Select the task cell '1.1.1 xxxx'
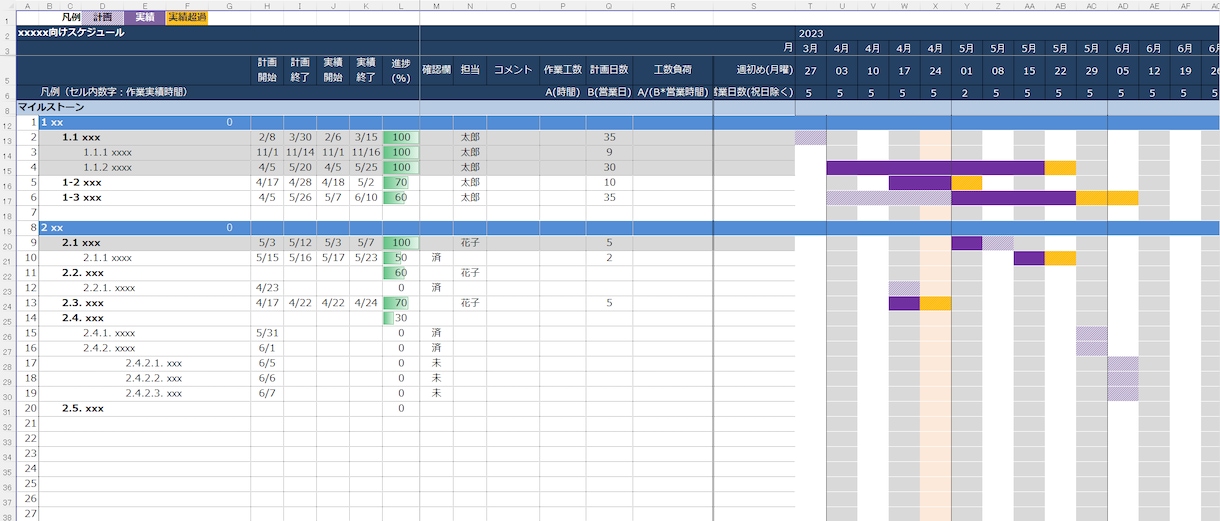 108,152
